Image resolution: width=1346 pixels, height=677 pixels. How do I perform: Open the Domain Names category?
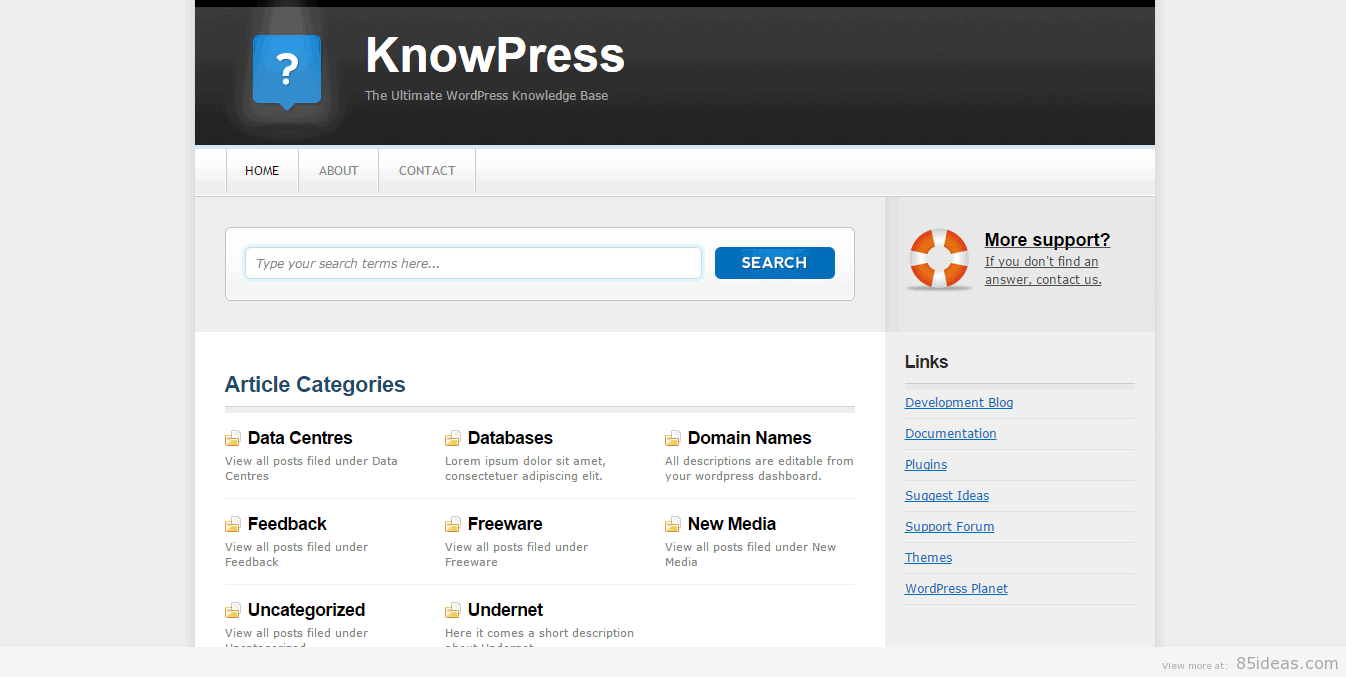pyautogui.click(x=749, y=438)
